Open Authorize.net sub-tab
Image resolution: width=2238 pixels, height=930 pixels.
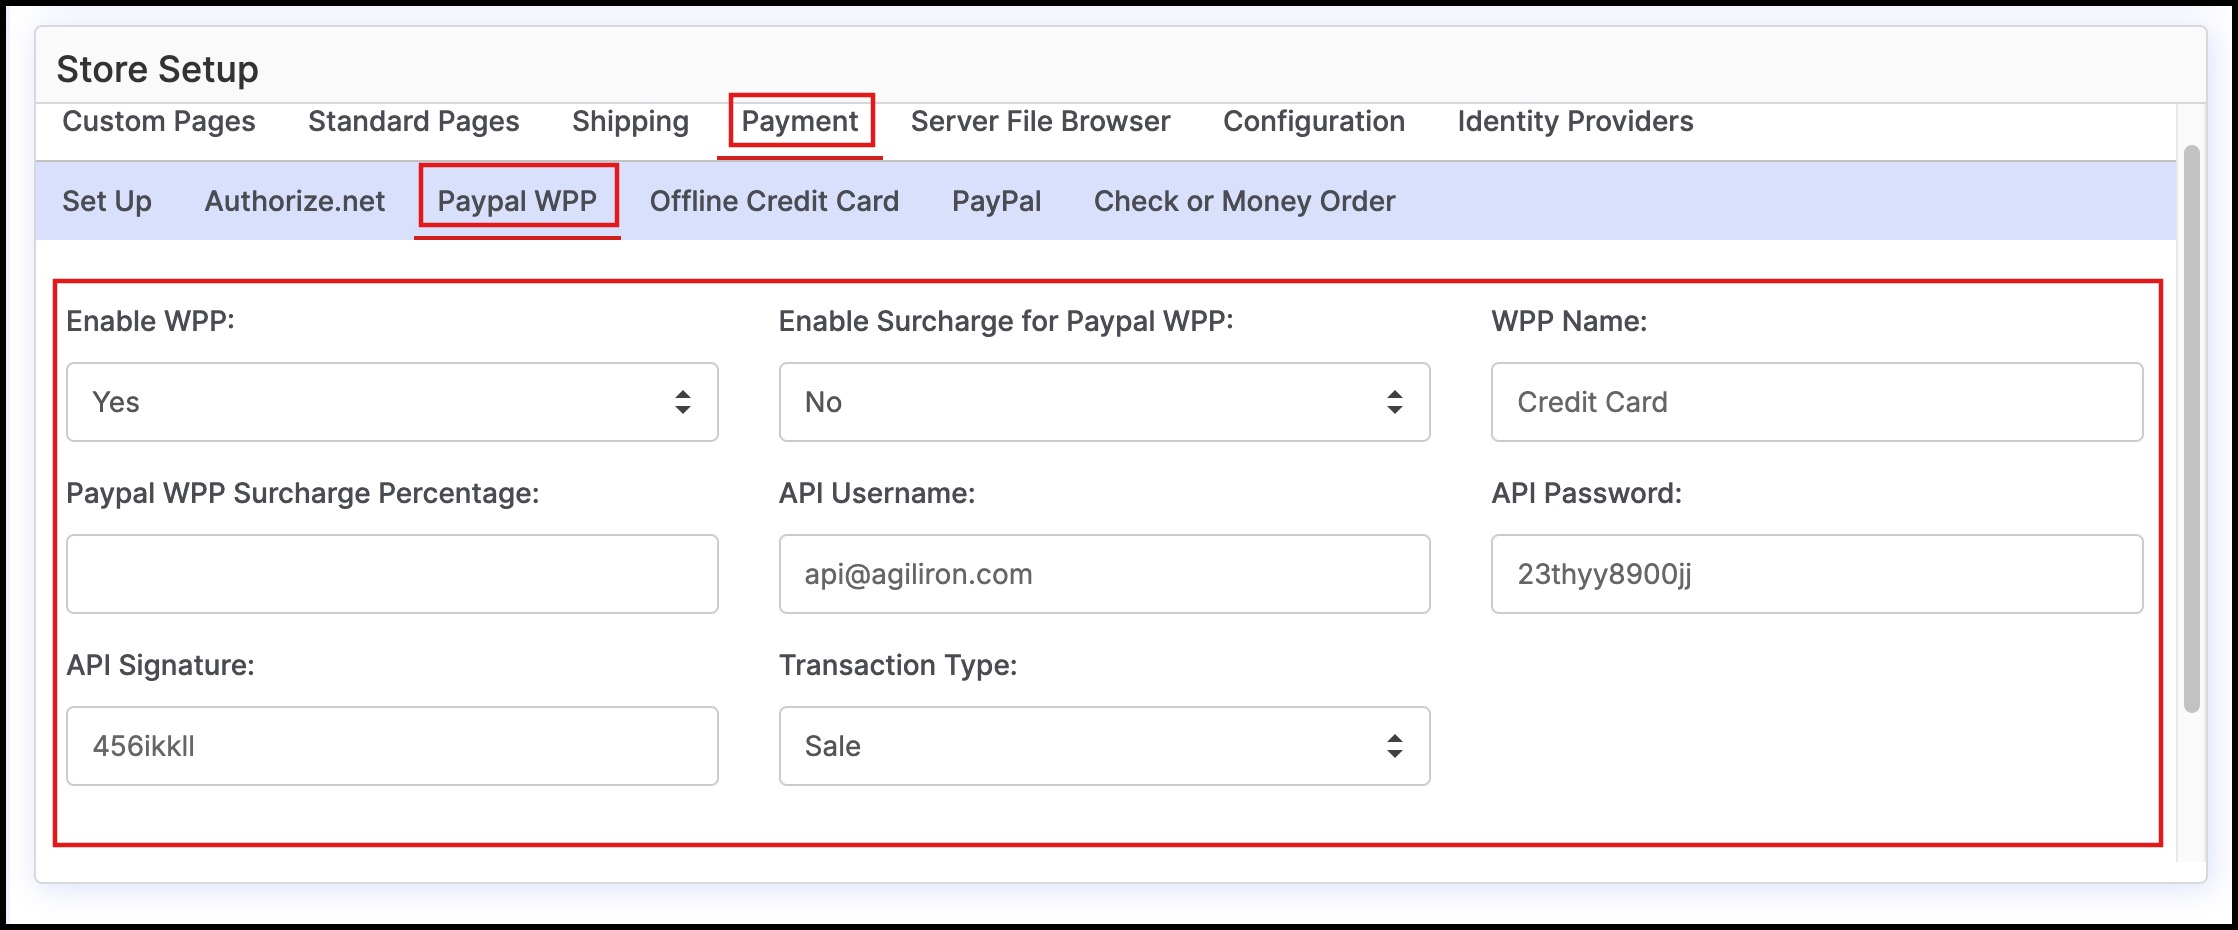295,201
